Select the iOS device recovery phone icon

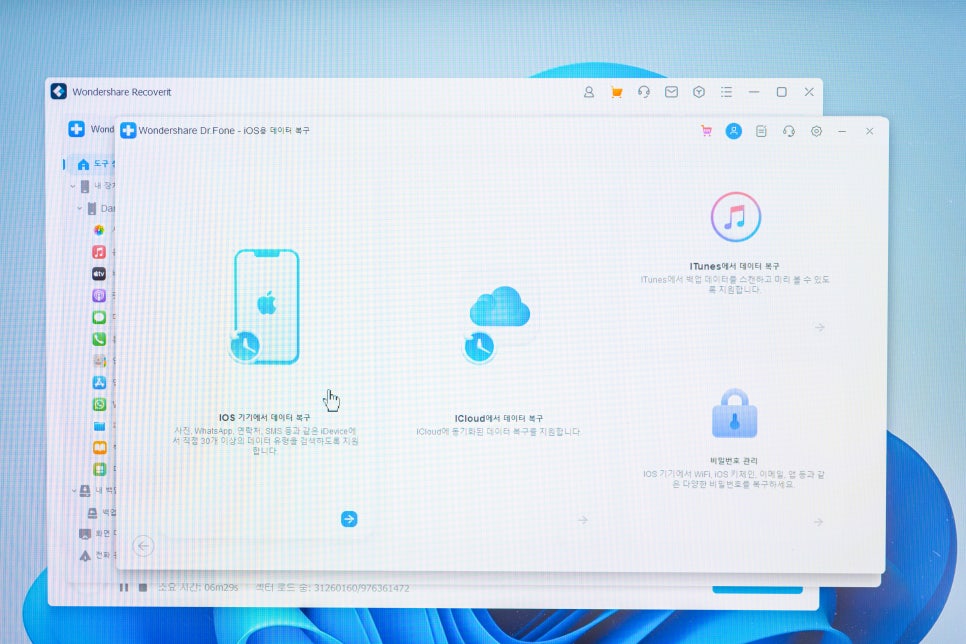[x=265, y=306]
